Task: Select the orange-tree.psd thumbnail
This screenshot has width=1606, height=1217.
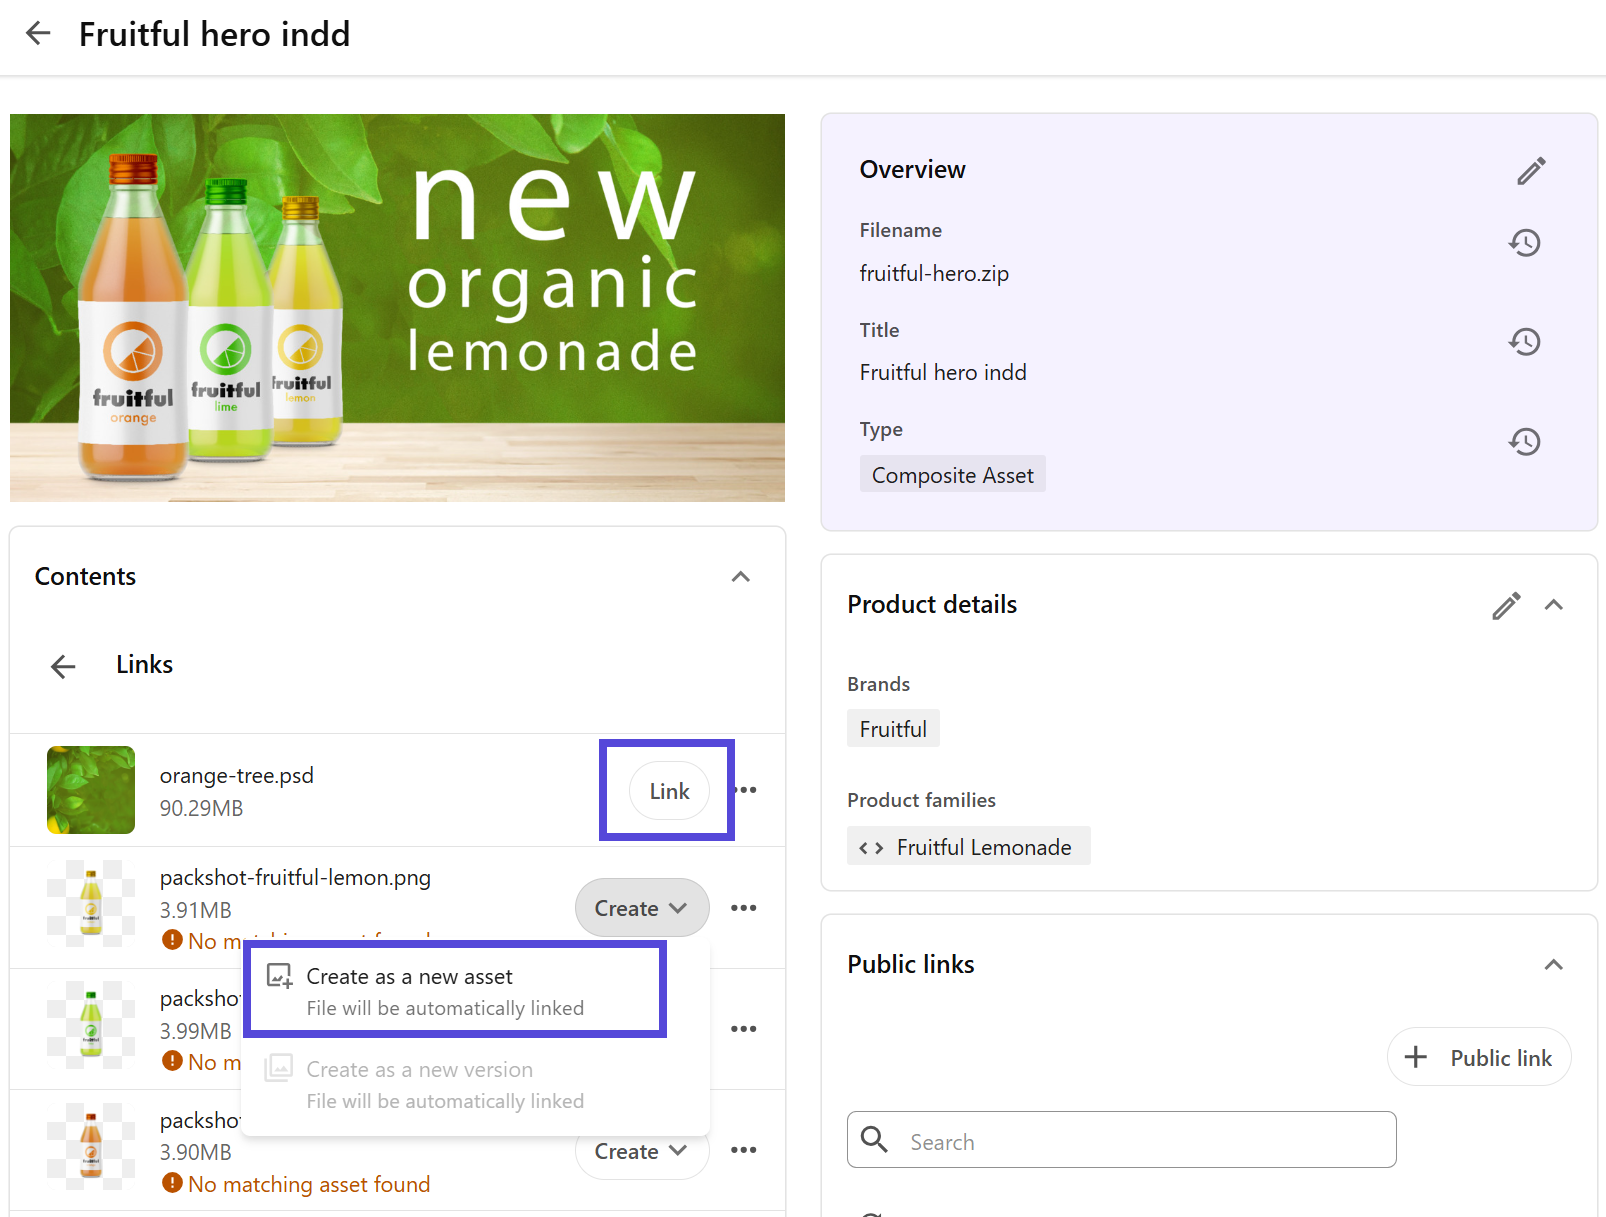Action: (x=91, y=790)
